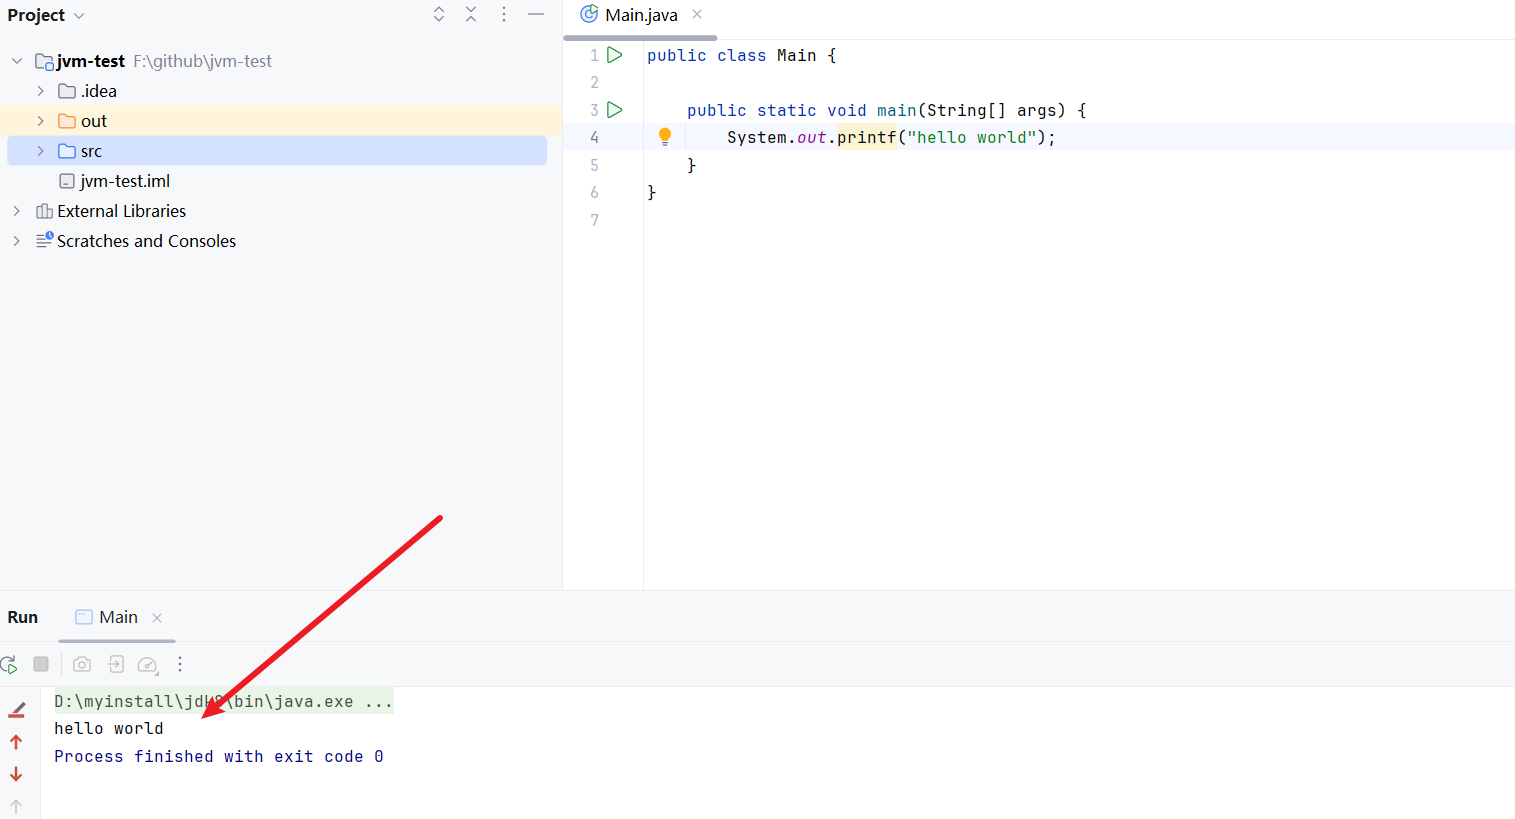Expand the src folder in the project tree
1515x819 pixels.
click(40, 150)
